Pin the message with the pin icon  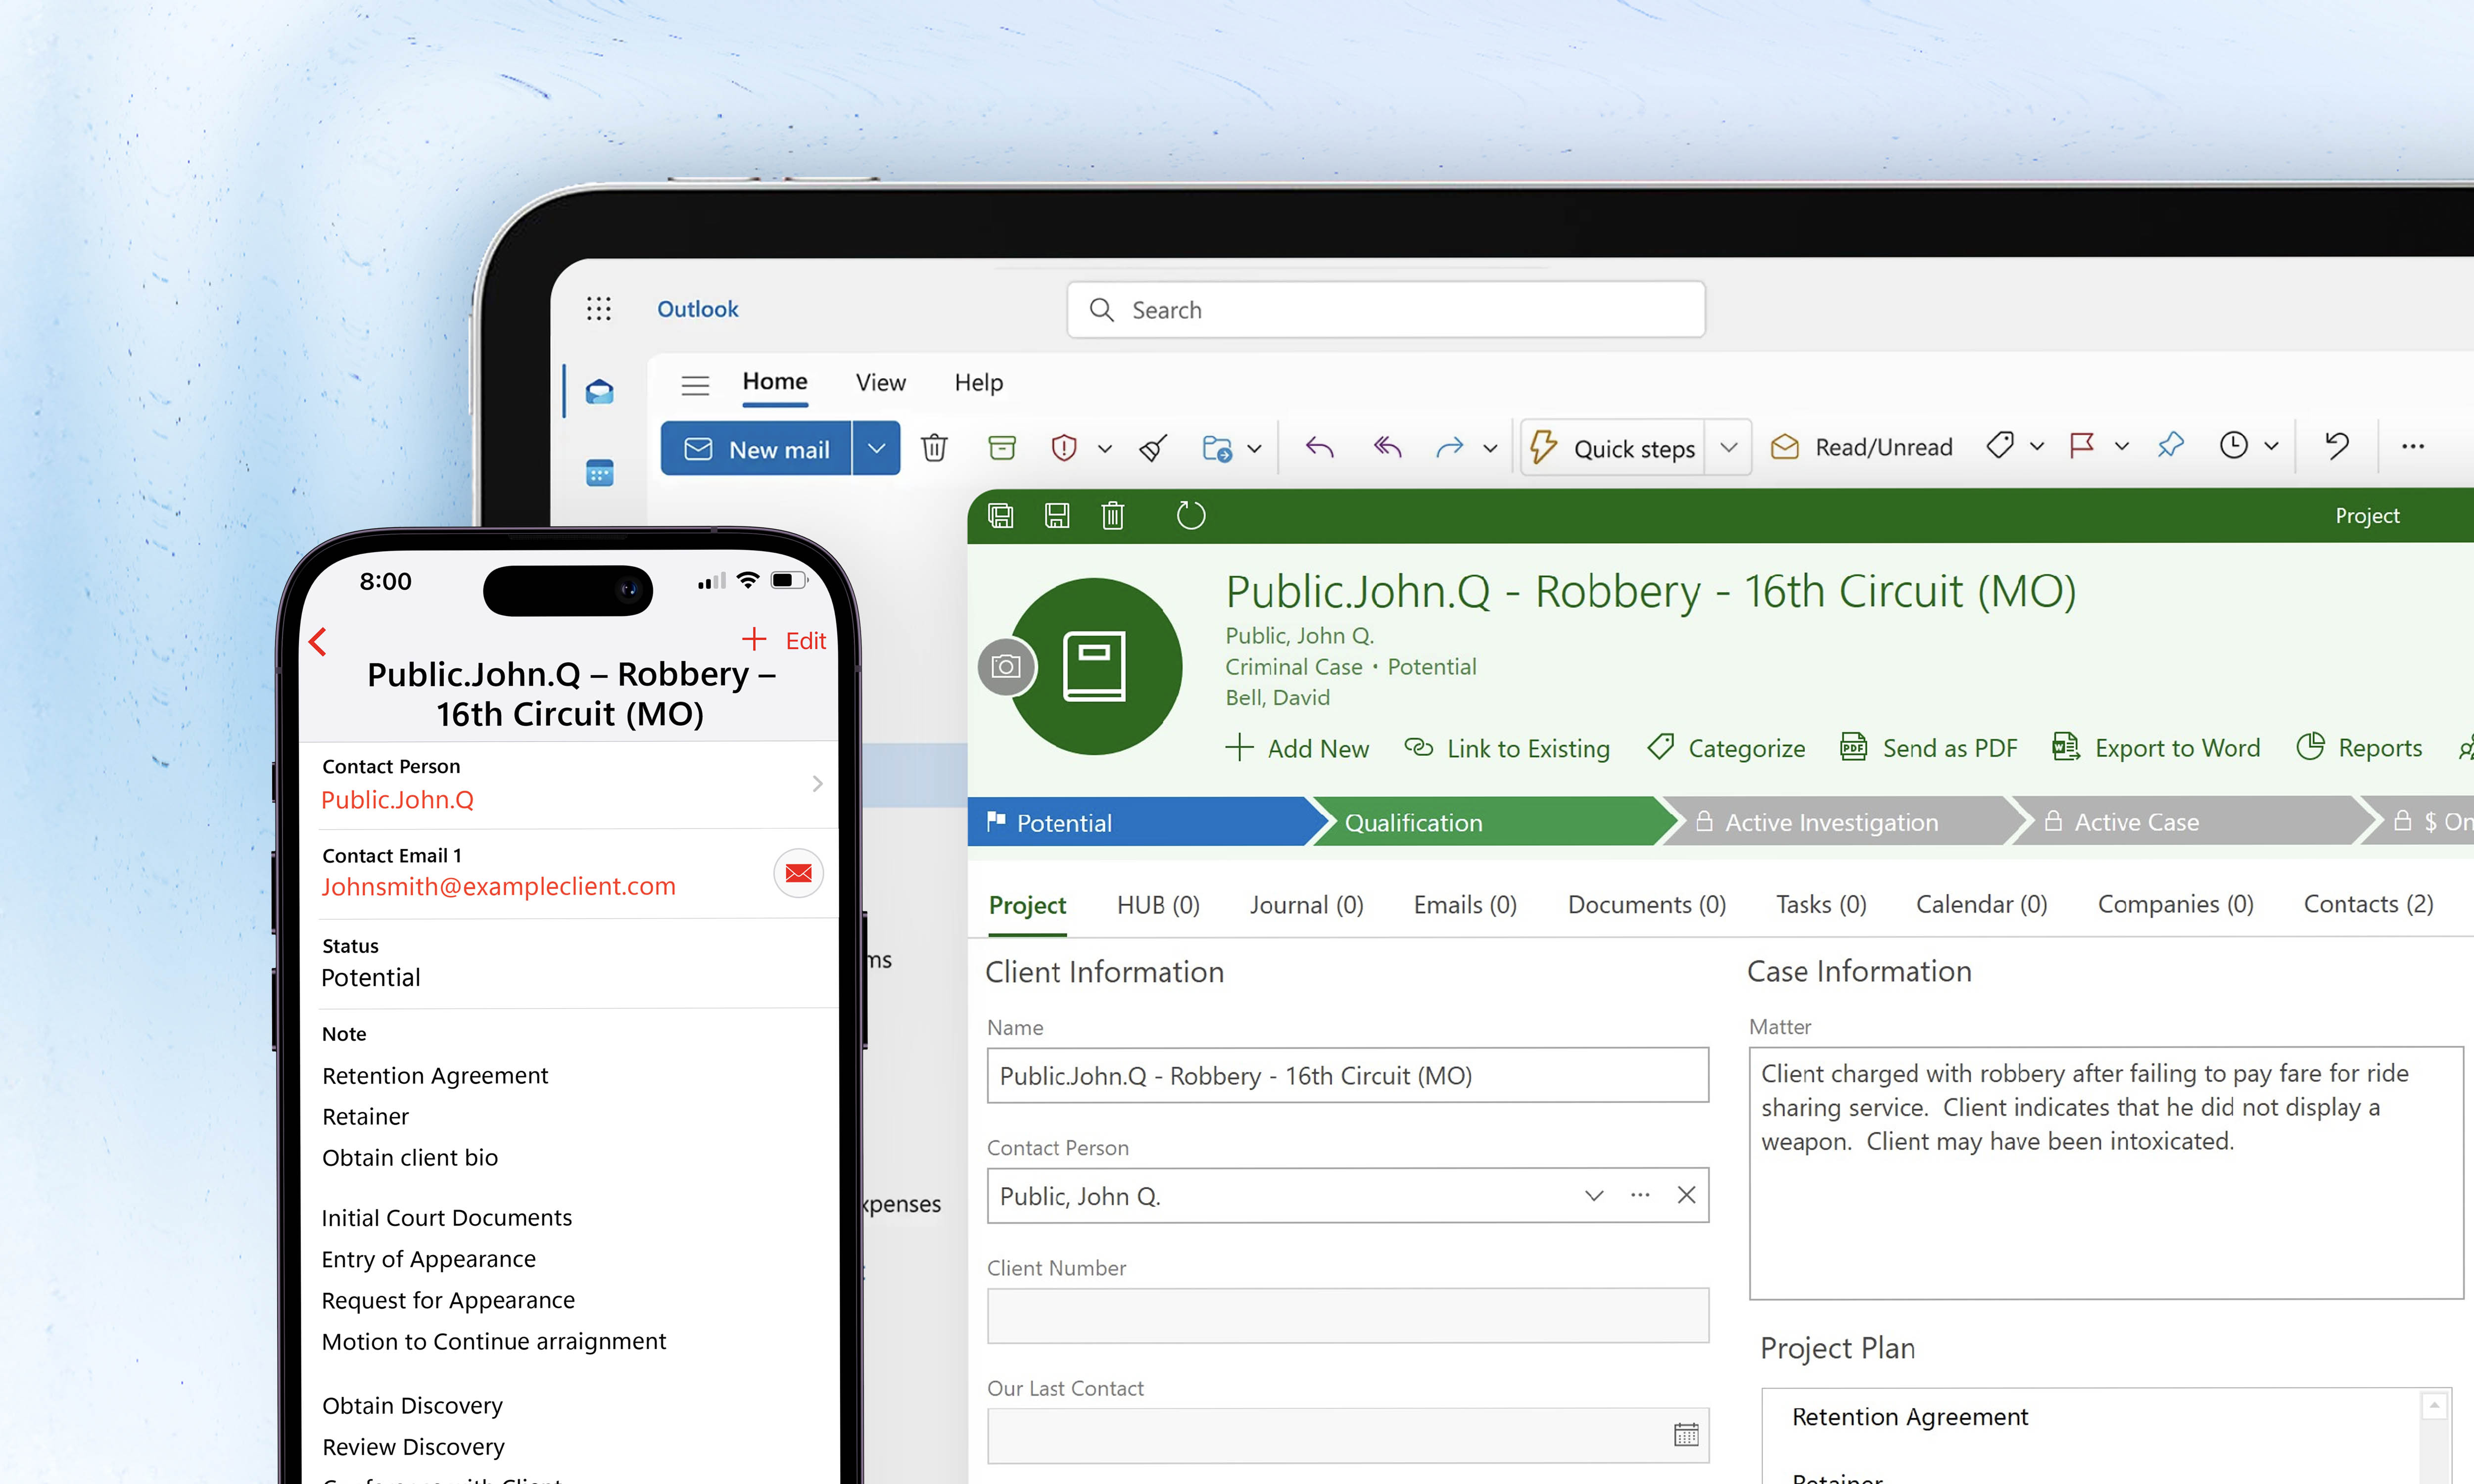tap(2170, 446)
